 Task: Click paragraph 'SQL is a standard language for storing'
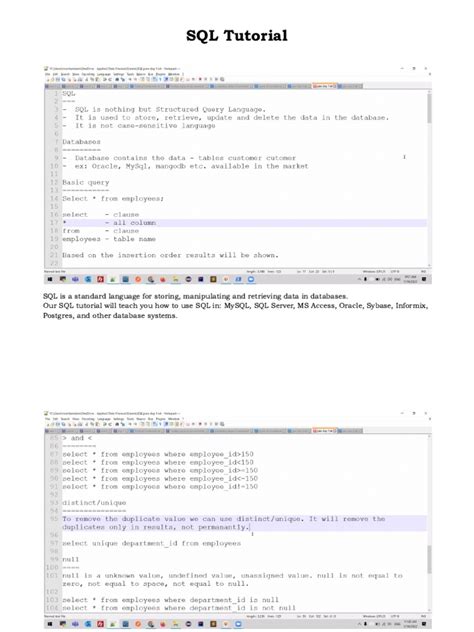coord(195,296)
